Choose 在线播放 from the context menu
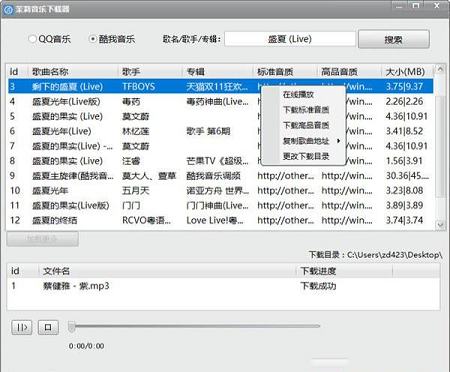 298,94
